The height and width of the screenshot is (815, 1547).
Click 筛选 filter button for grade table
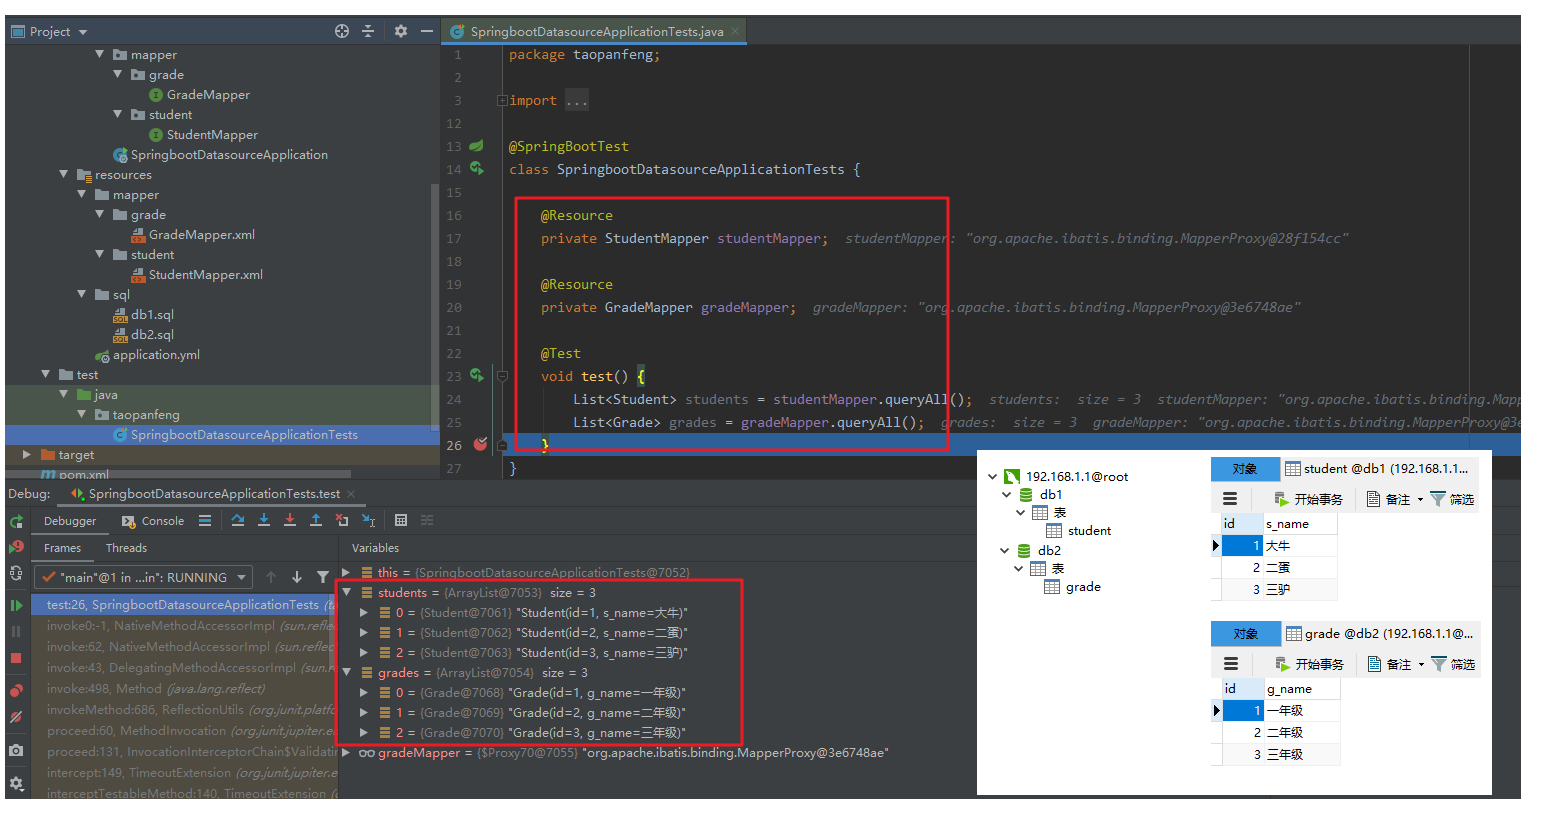click(1452, 664)
